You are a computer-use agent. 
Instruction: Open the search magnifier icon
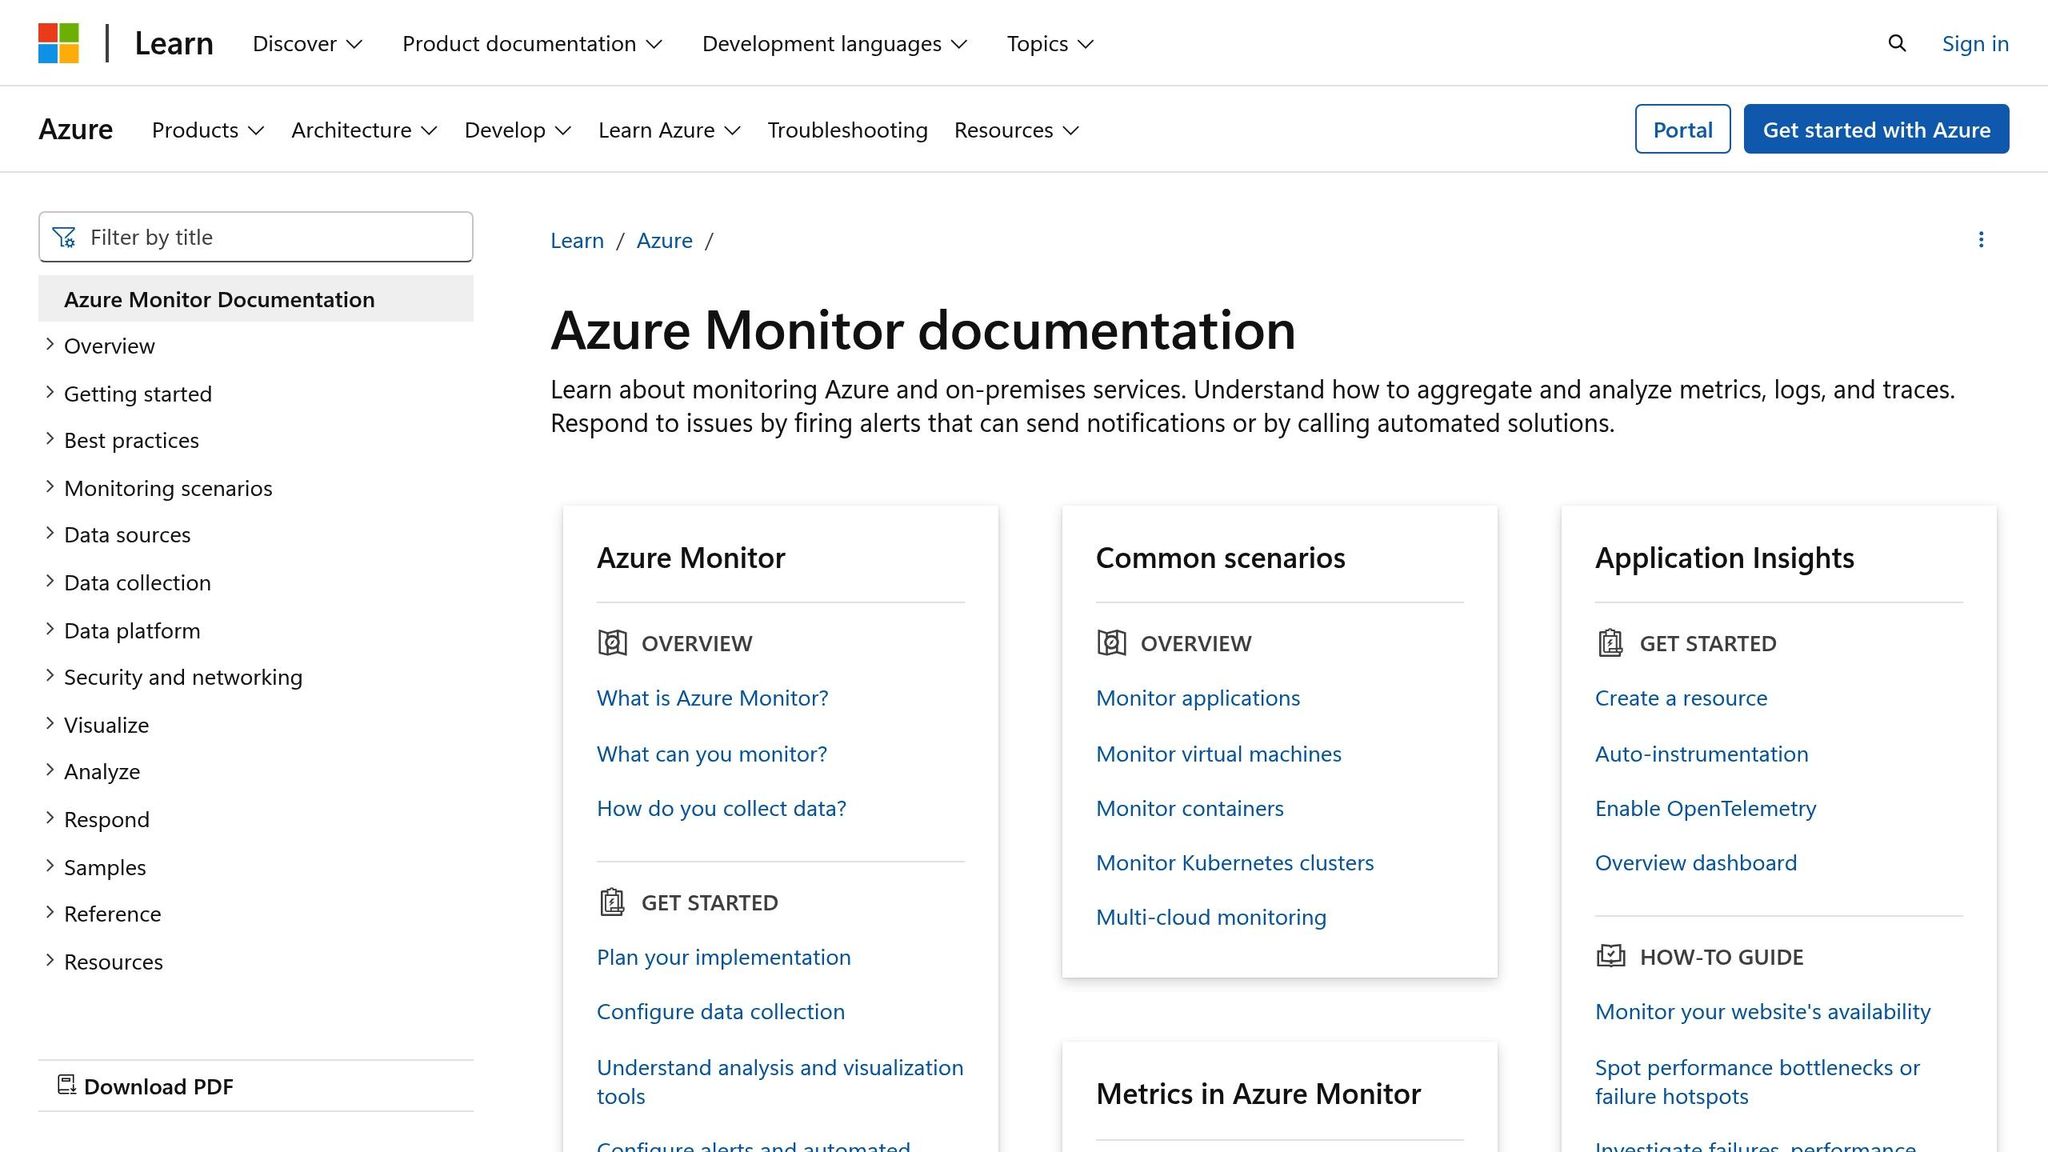(x=1897, y=43)
